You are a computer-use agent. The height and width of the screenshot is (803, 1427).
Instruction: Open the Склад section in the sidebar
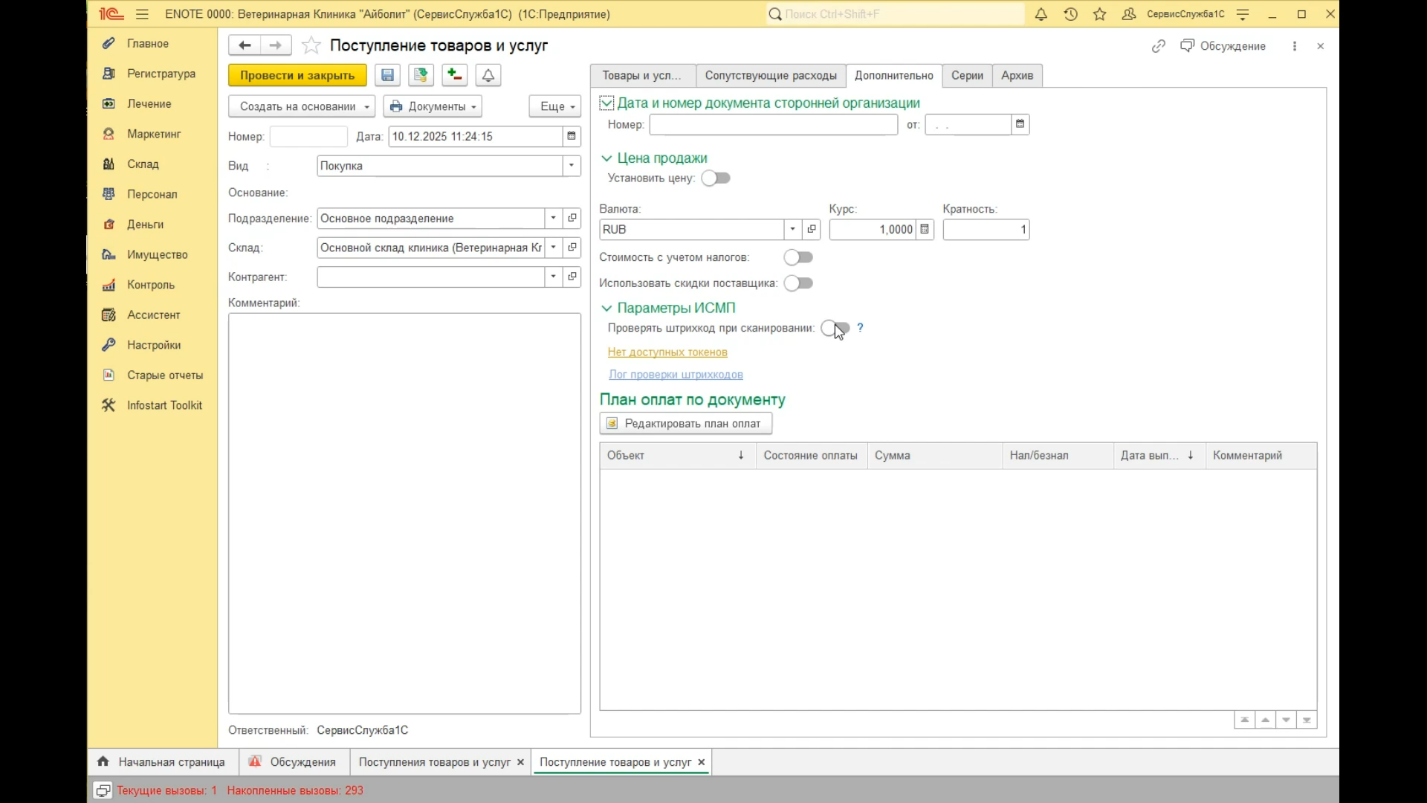point(142,164)
